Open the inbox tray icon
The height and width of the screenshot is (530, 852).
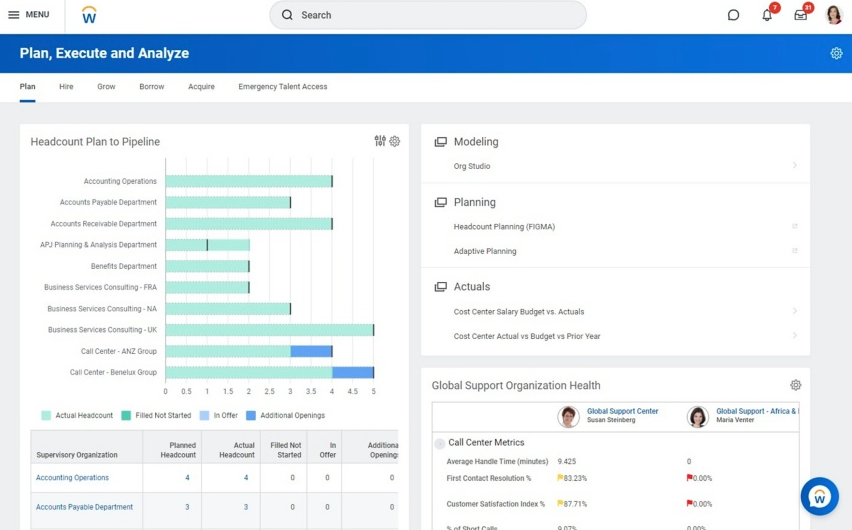tap(800, 15)
